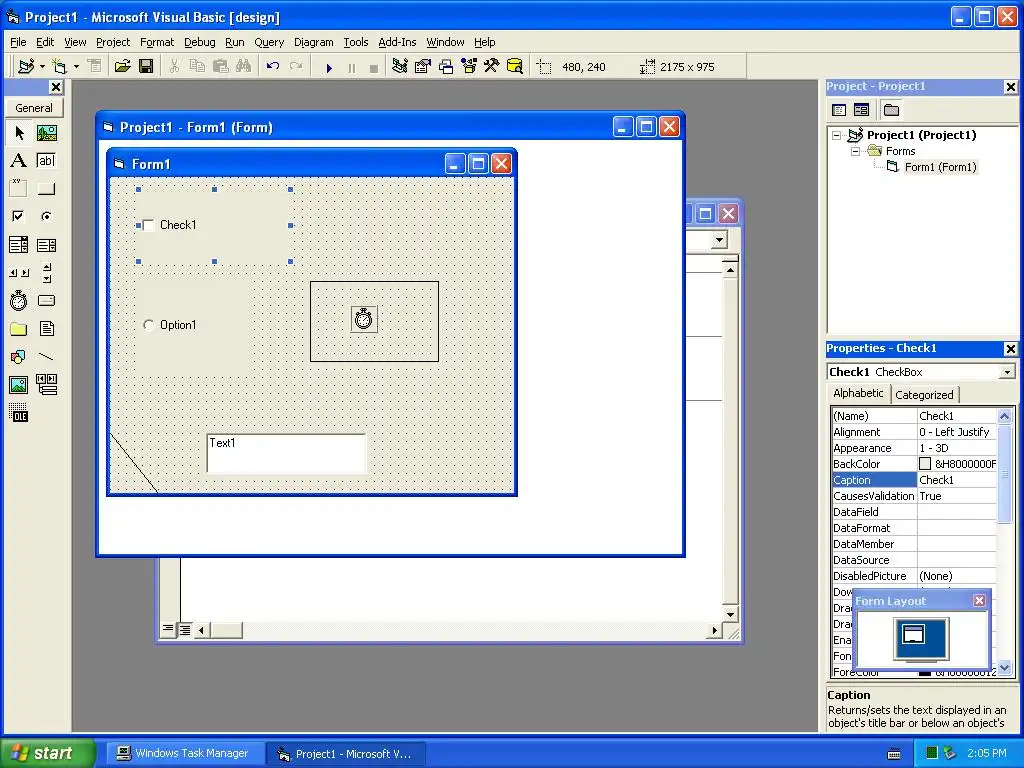
Task: Select the horizontal scrollbar tool in toolbox
Action: [x=19, y=273]
